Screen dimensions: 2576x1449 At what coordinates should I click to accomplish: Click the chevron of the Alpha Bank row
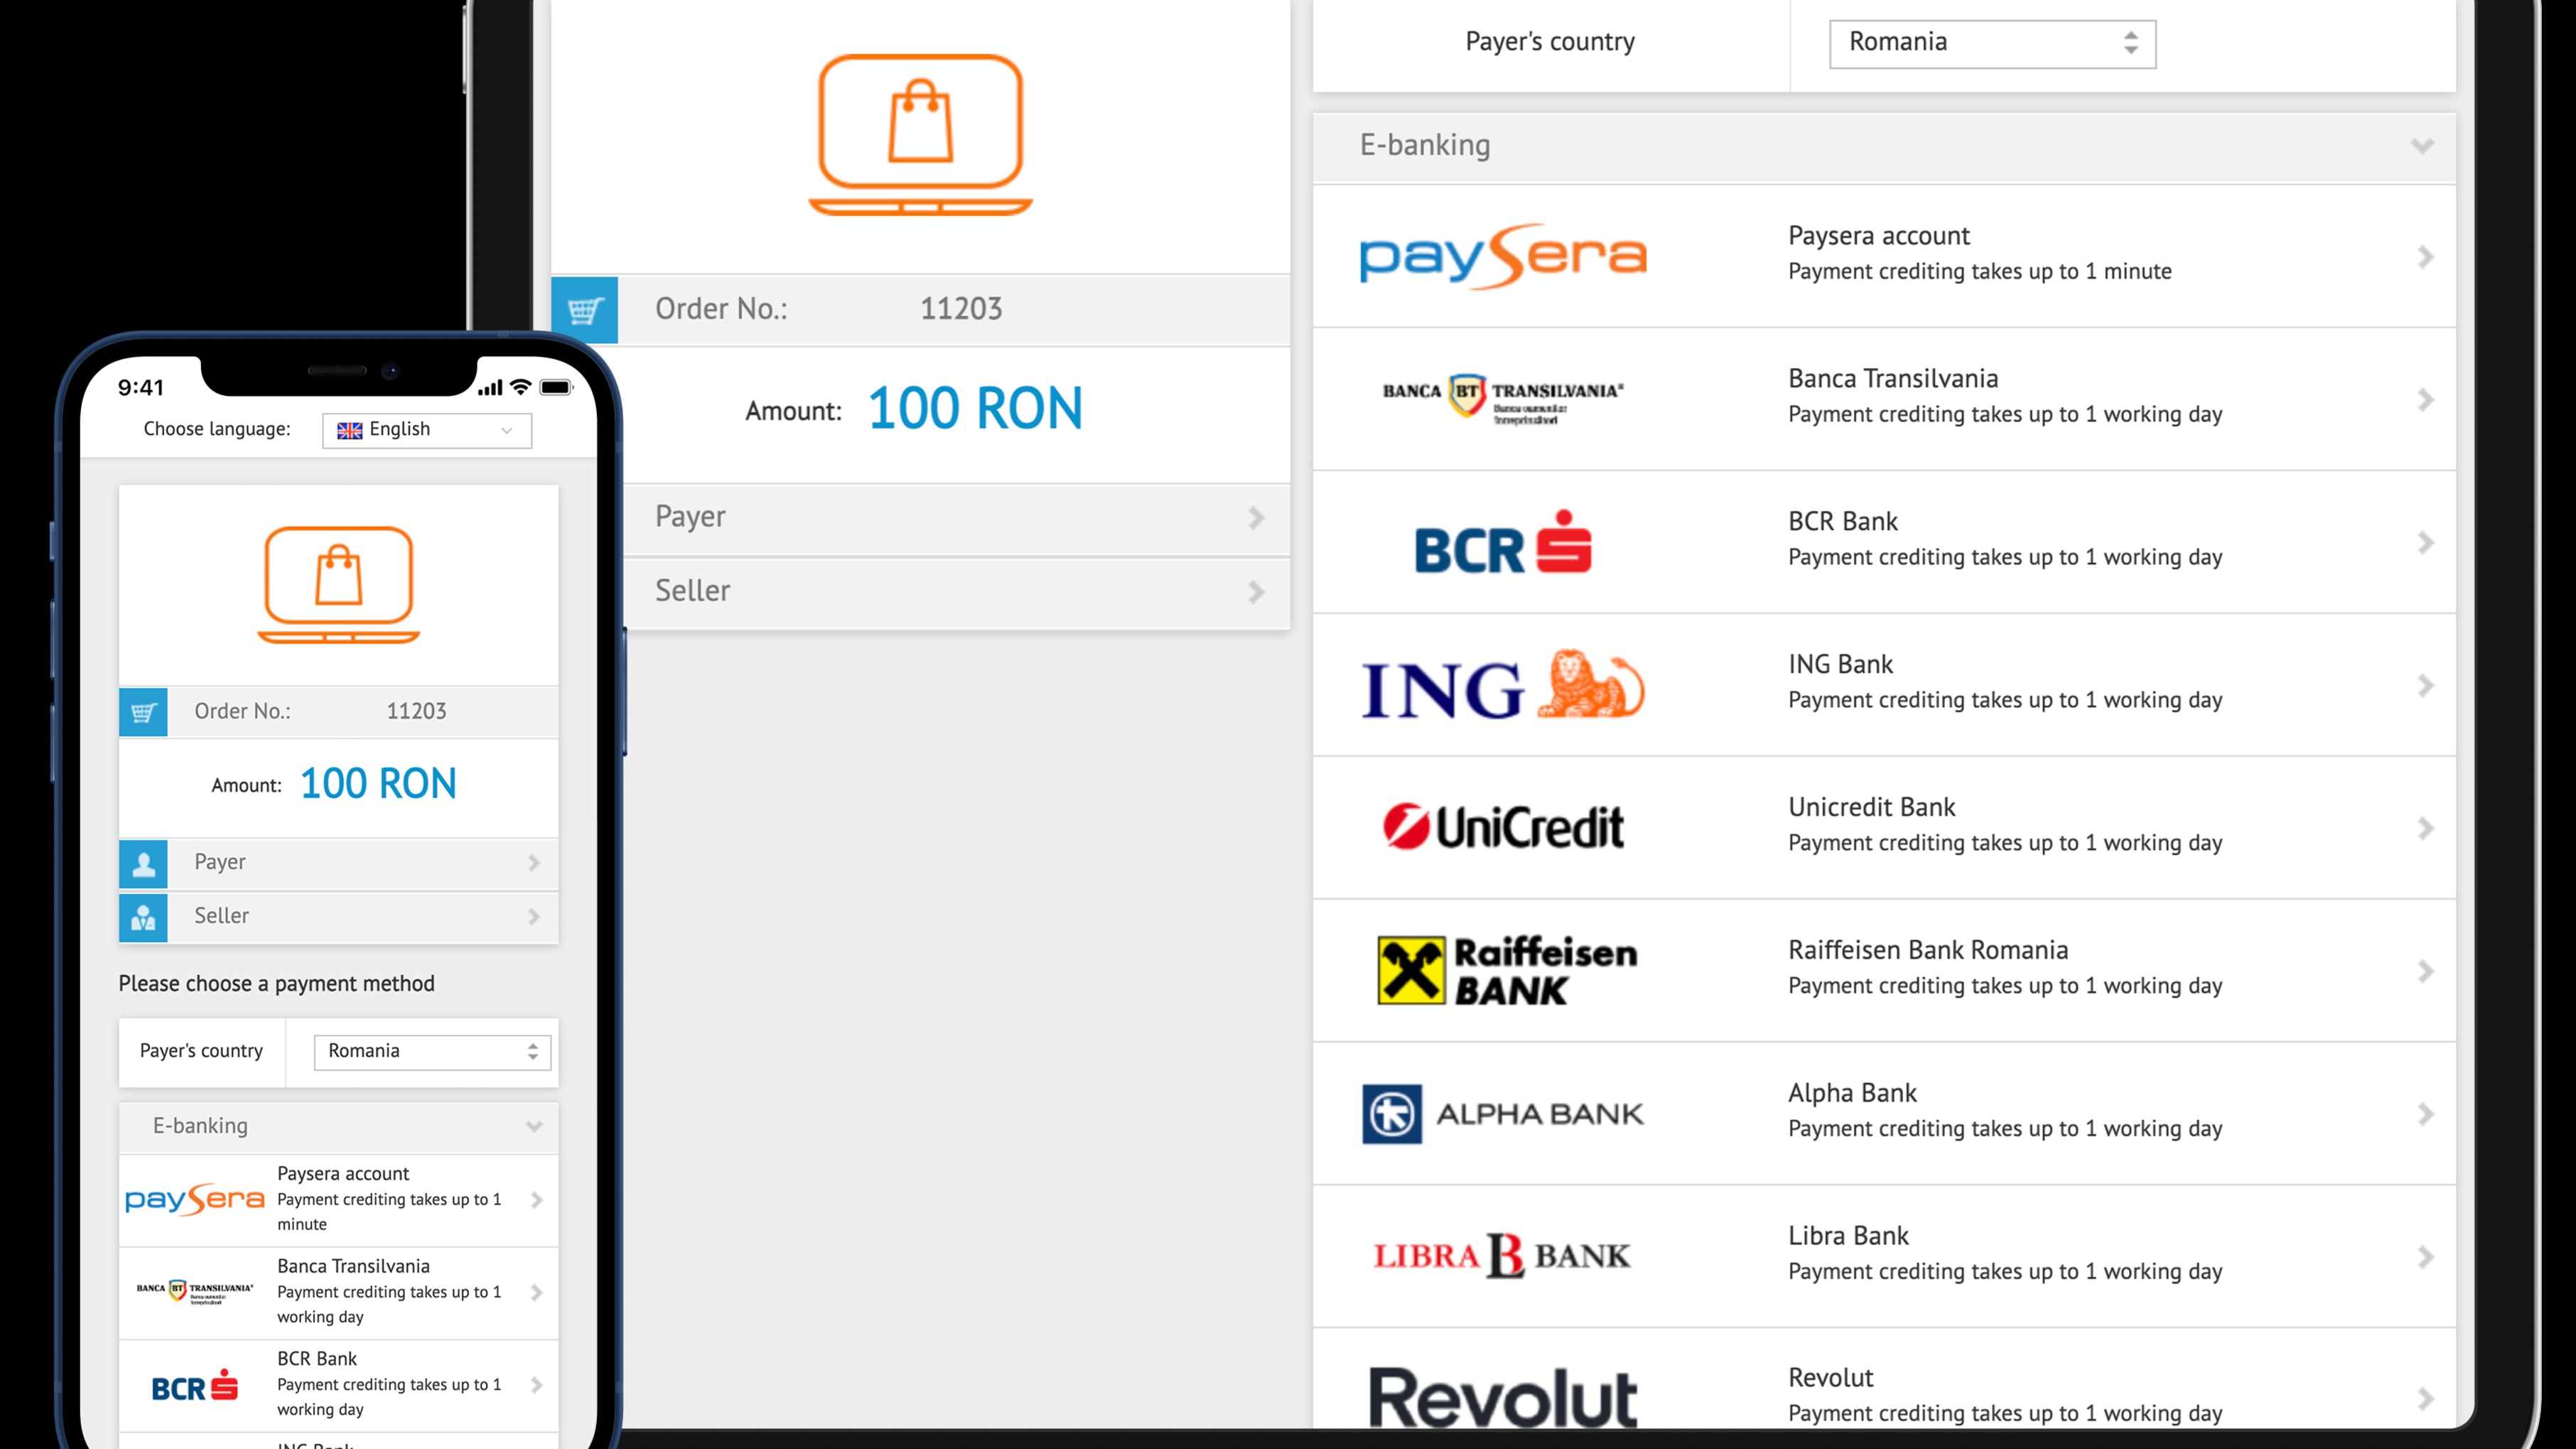(x=2425, y=1115)
